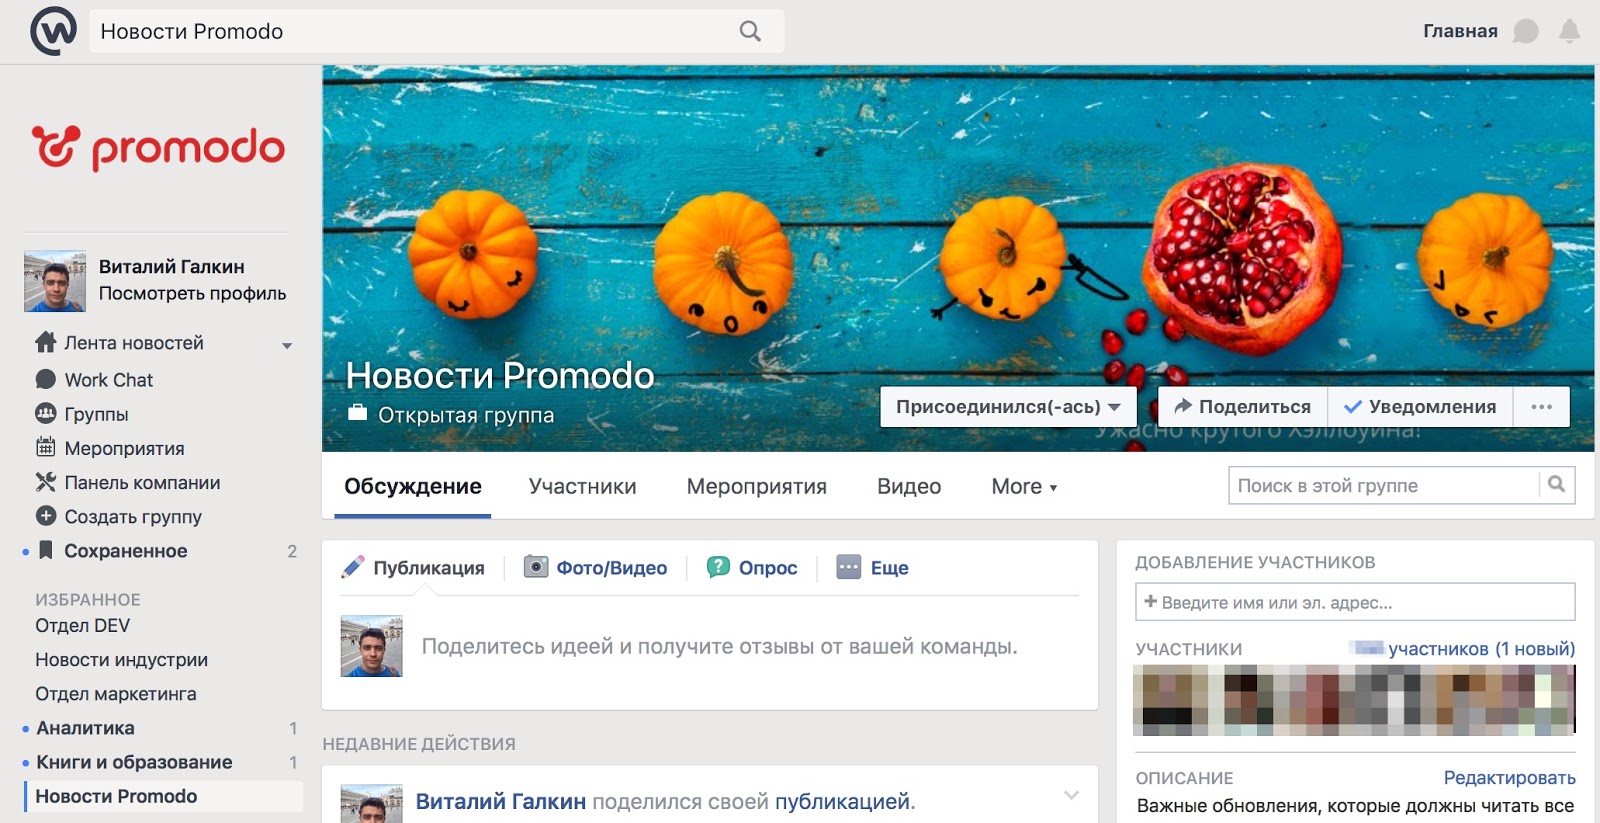Click the plus icon for Создать группу
1600x823 pixels.
click(x=46, y=516)
